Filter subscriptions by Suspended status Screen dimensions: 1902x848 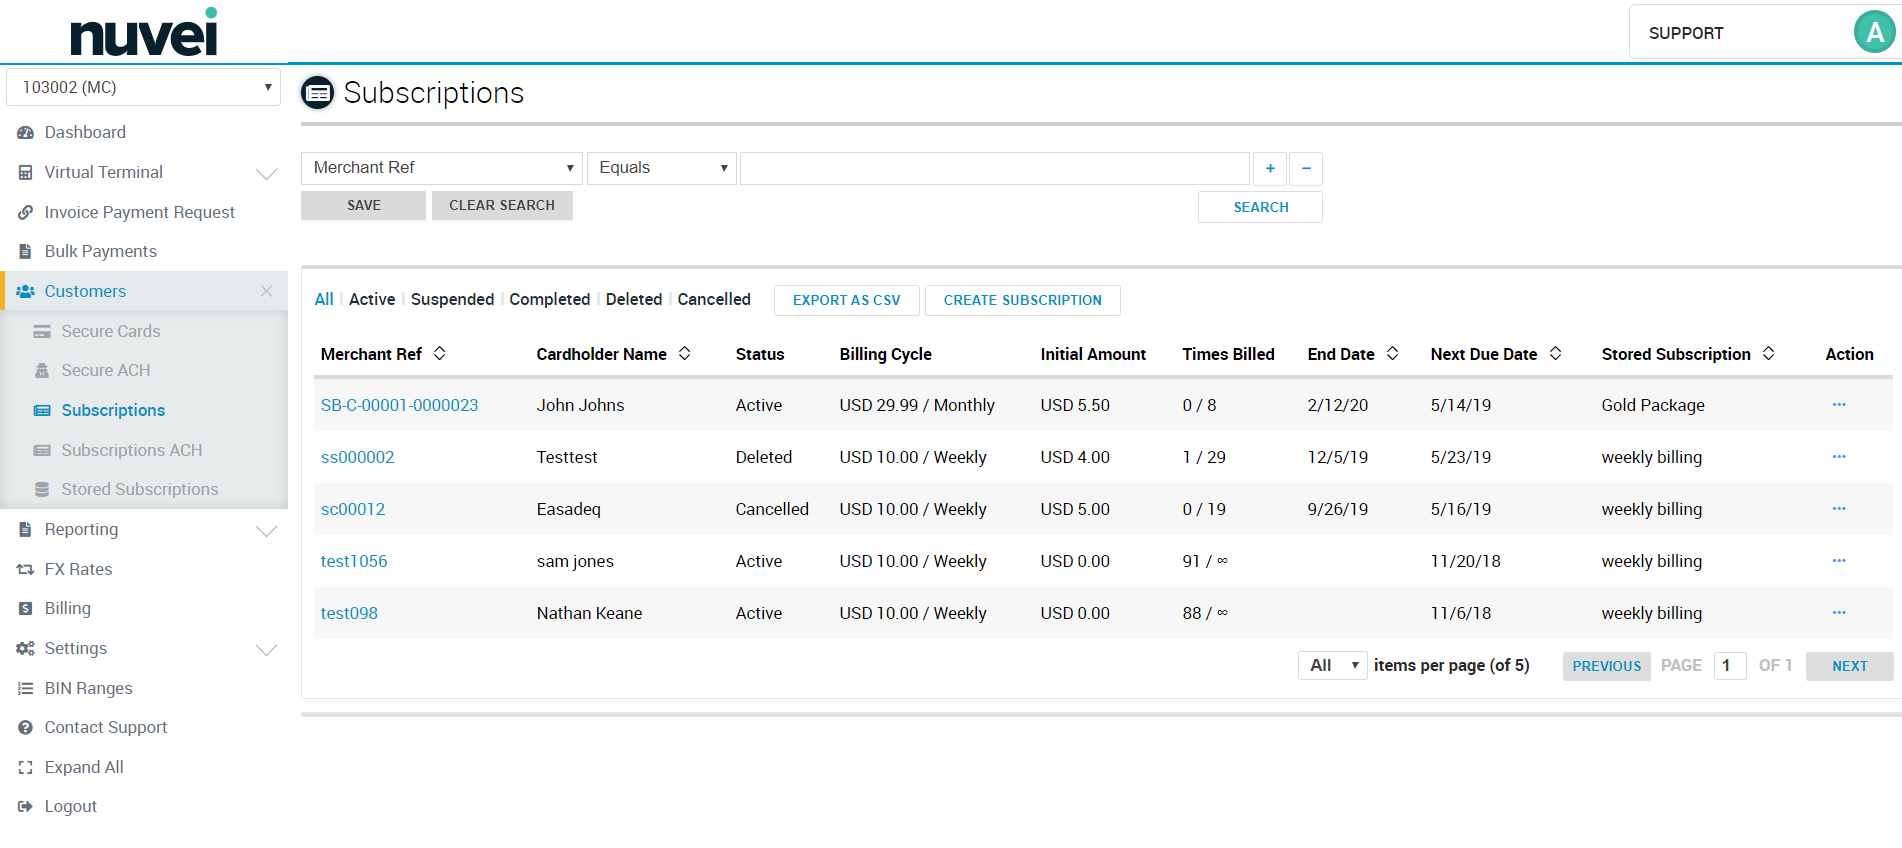coord(452,299)
